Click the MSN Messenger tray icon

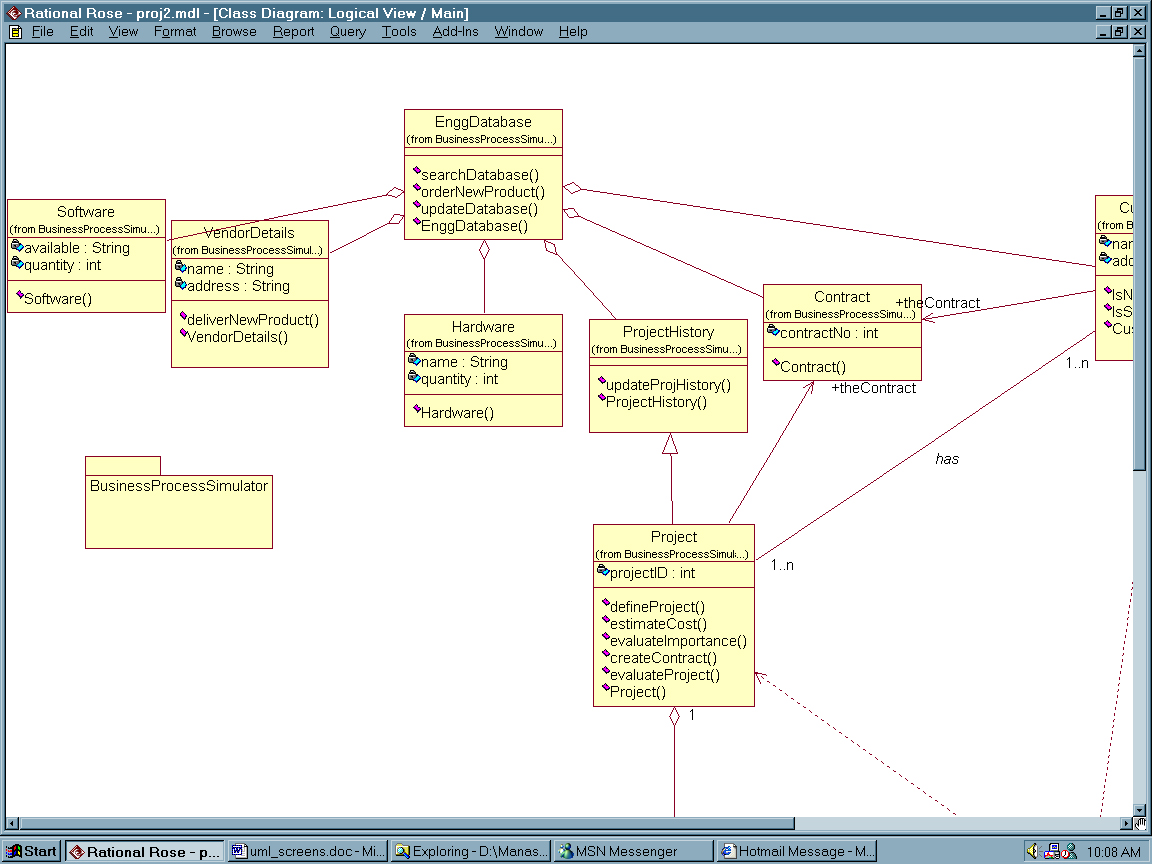coord(1070,851)
